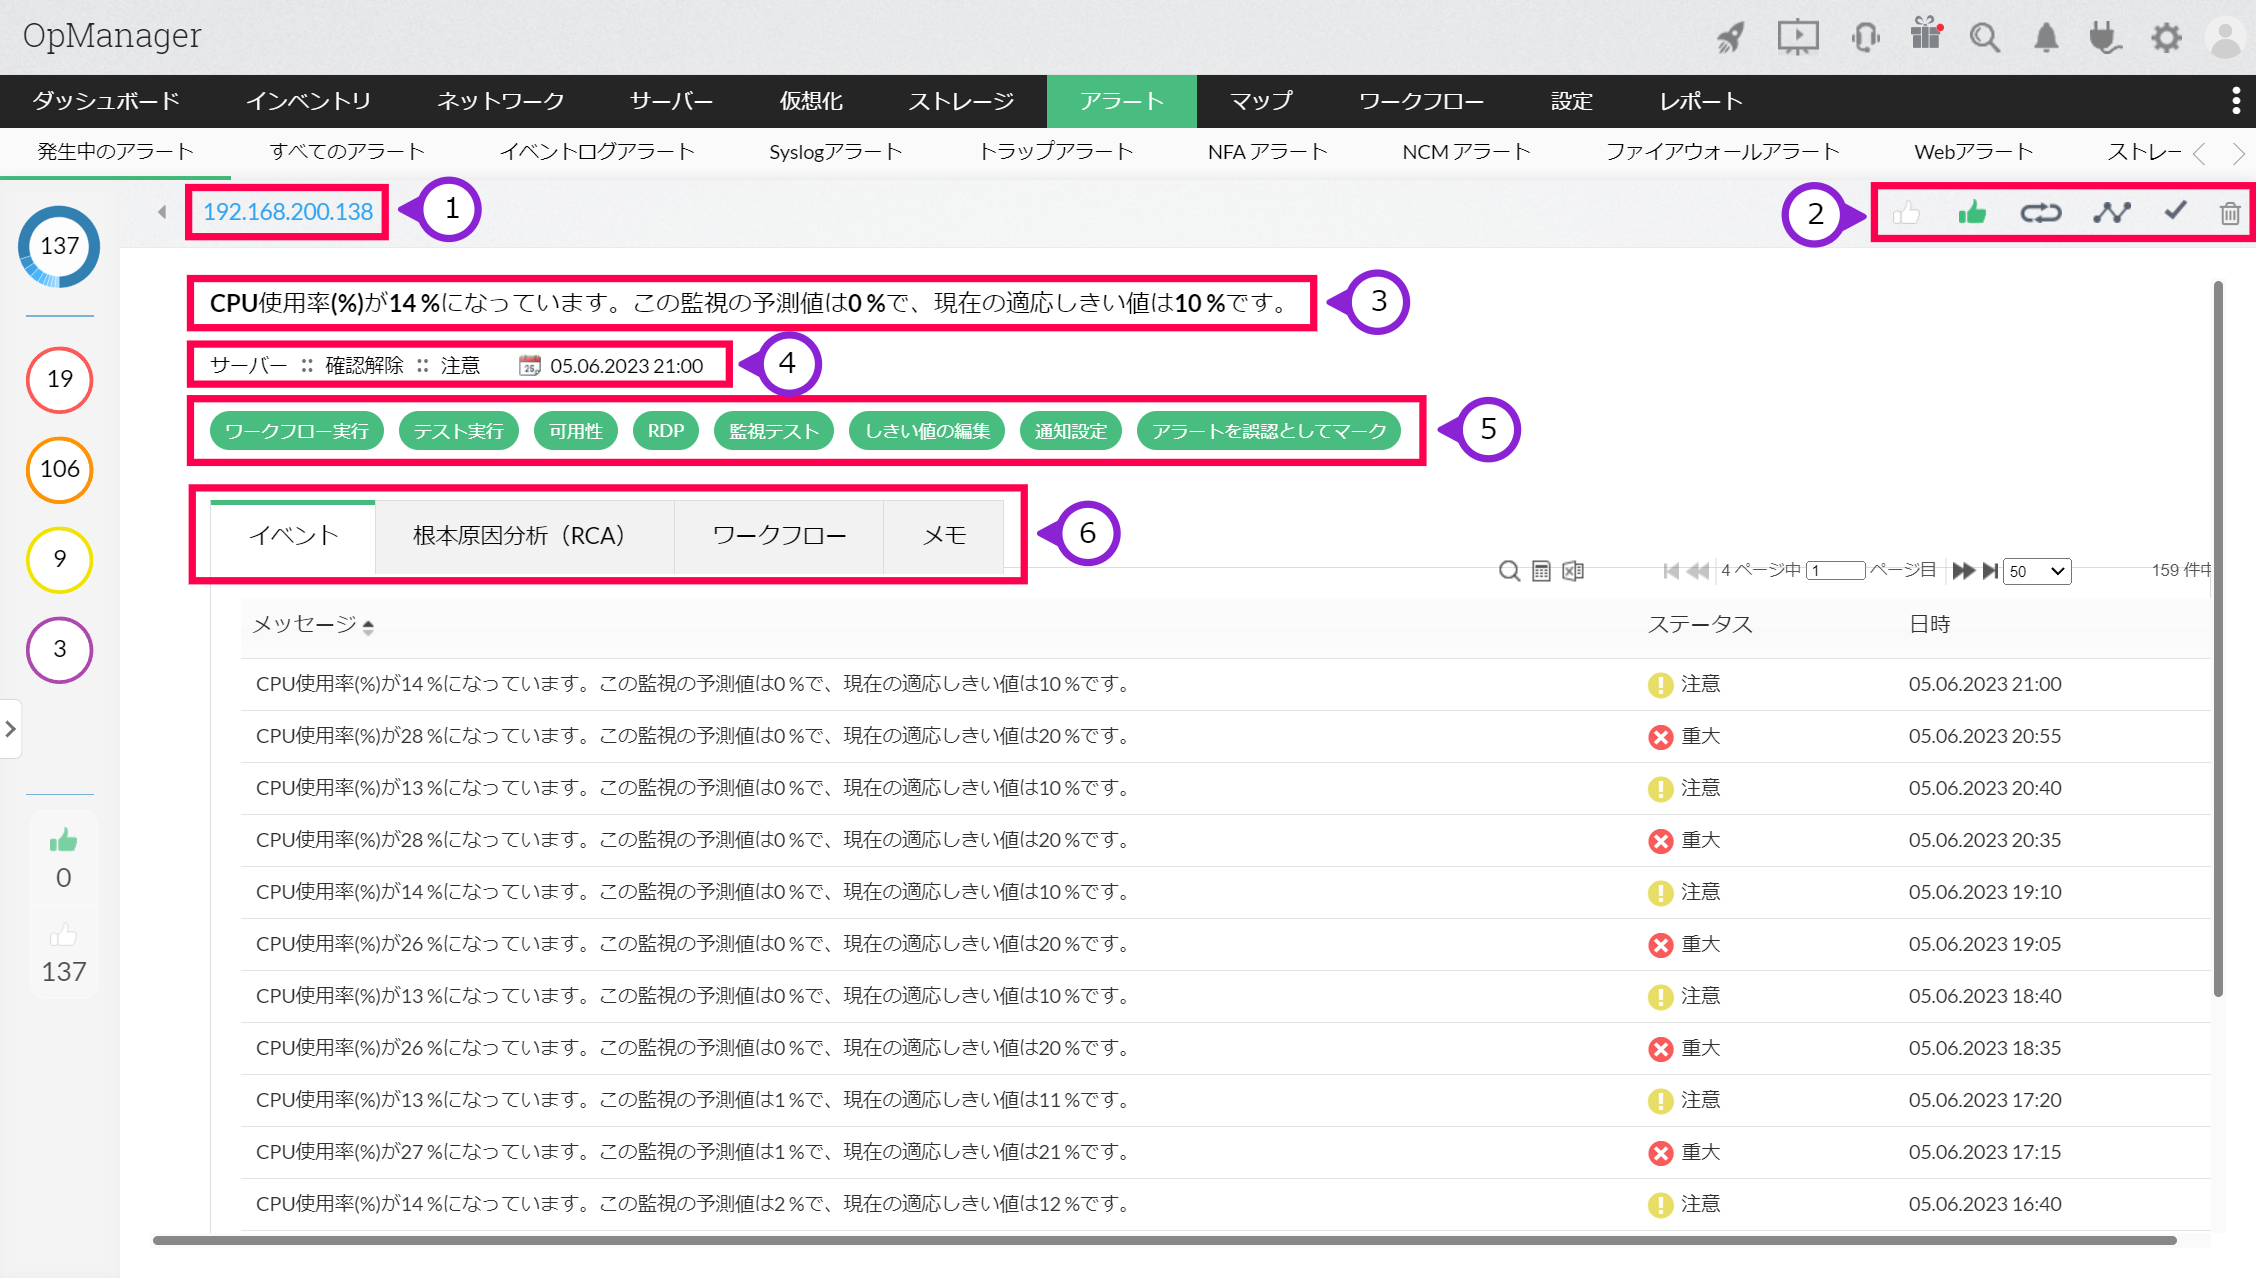Click the ワークフロー実行 button
This screenshot has height=1278, width=2256.
[x=296, y=431]
